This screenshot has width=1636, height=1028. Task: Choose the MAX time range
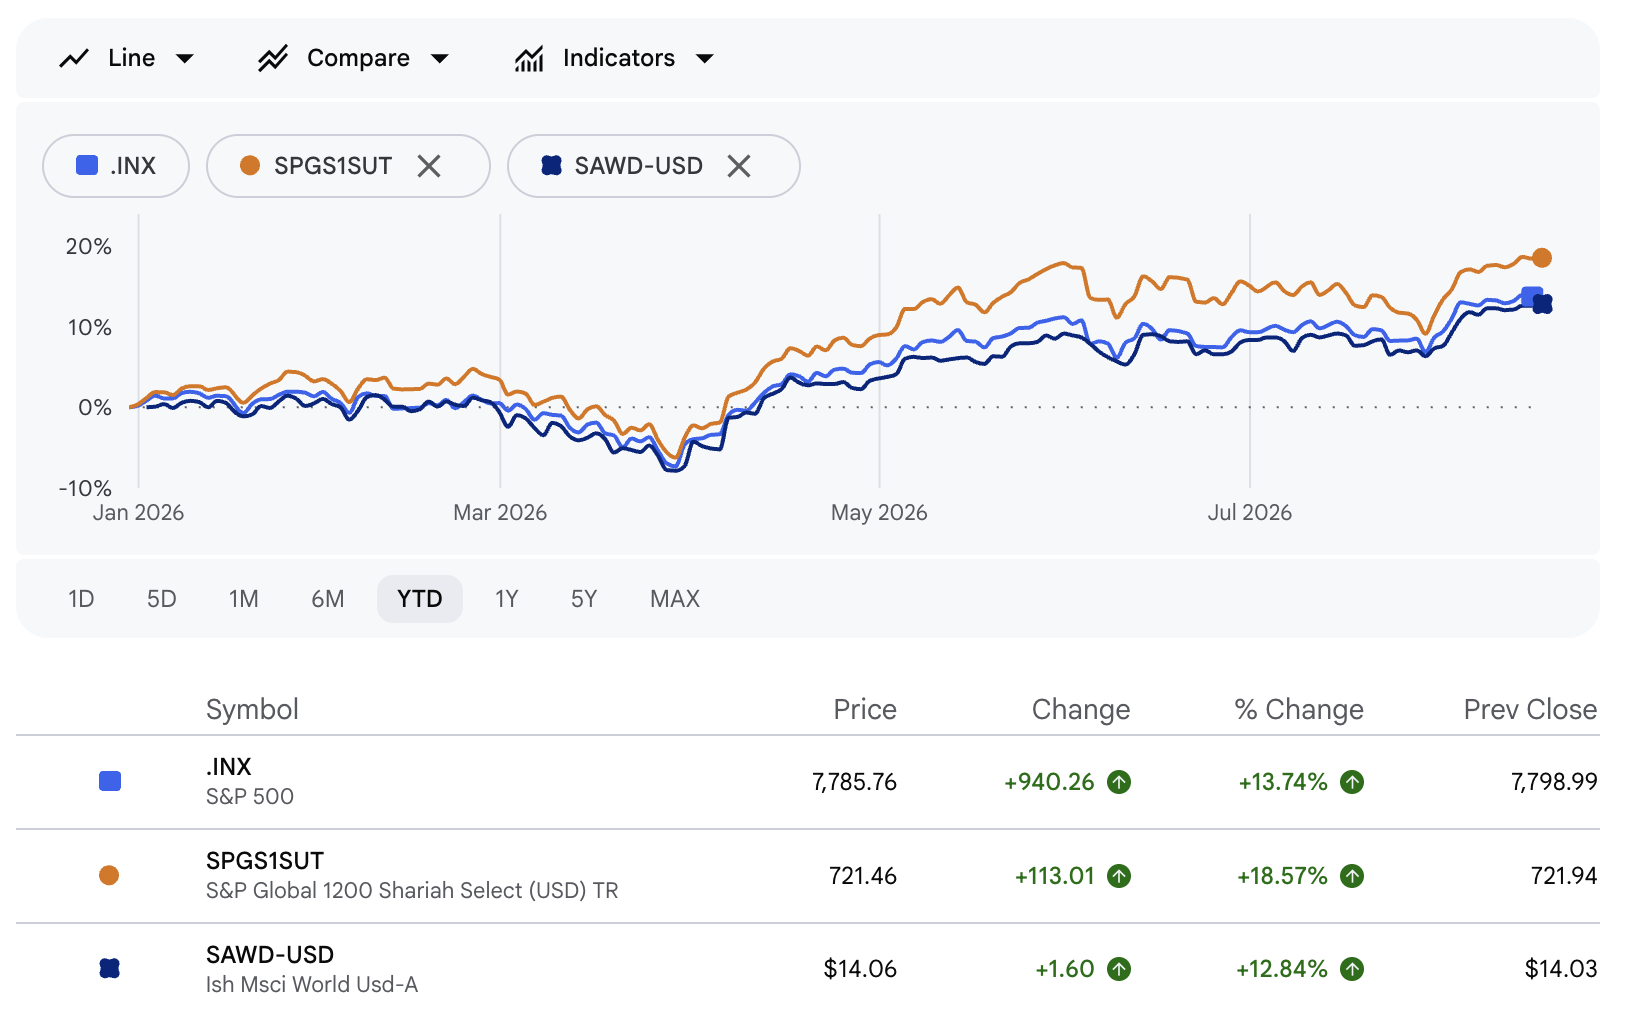pyautogui.click(x=675, y=599)
